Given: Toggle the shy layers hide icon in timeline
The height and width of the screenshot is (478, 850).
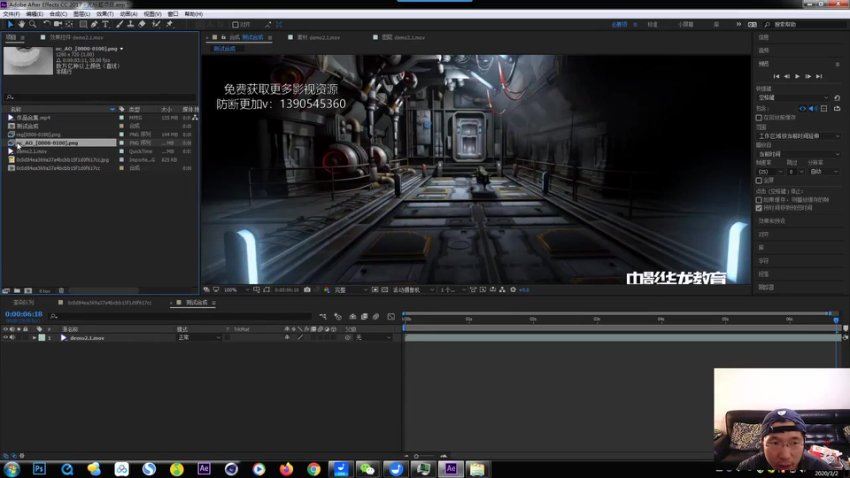Looking at the screenshot, I should 352,316.
